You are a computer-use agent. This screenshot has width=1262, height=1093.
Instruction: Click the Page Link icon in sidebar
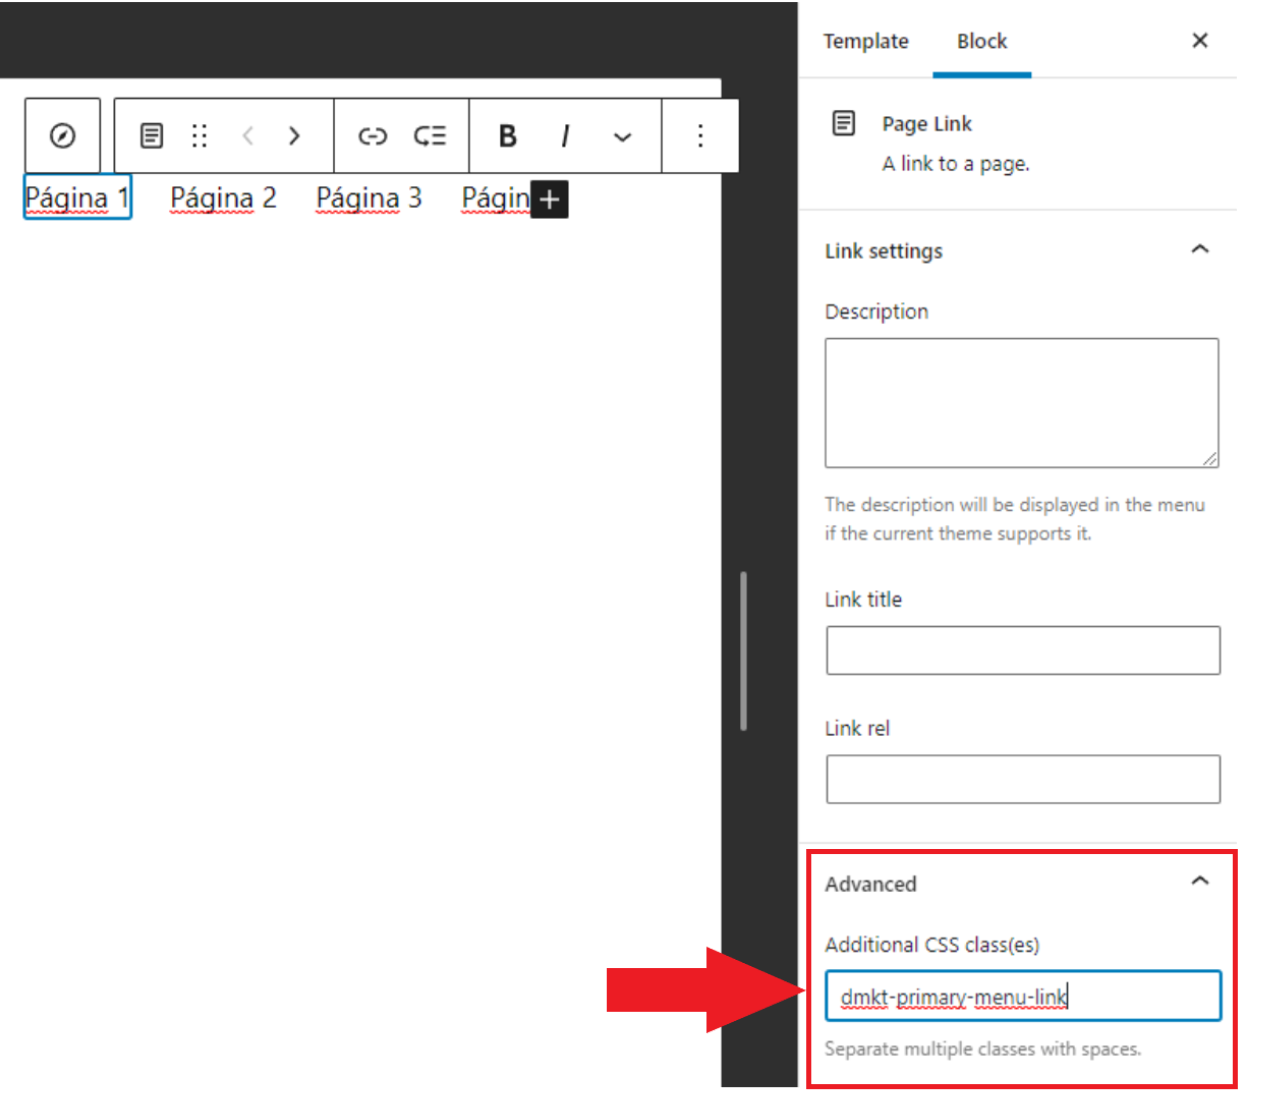(x=844, y=123)
